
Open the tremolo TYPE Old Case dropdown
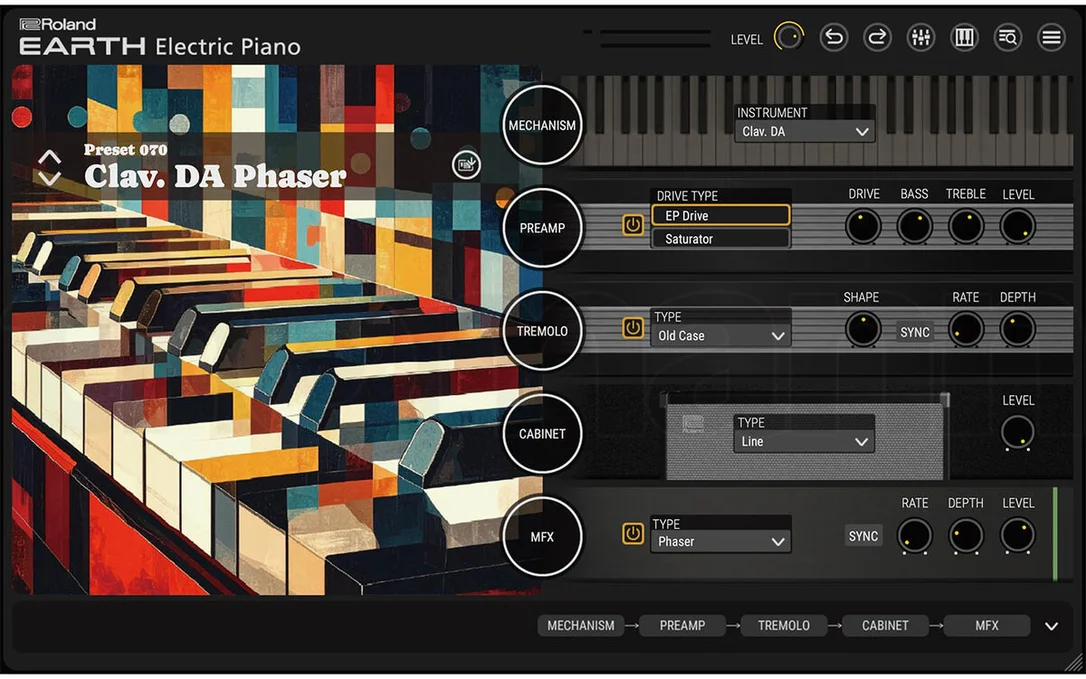(720, 335)
